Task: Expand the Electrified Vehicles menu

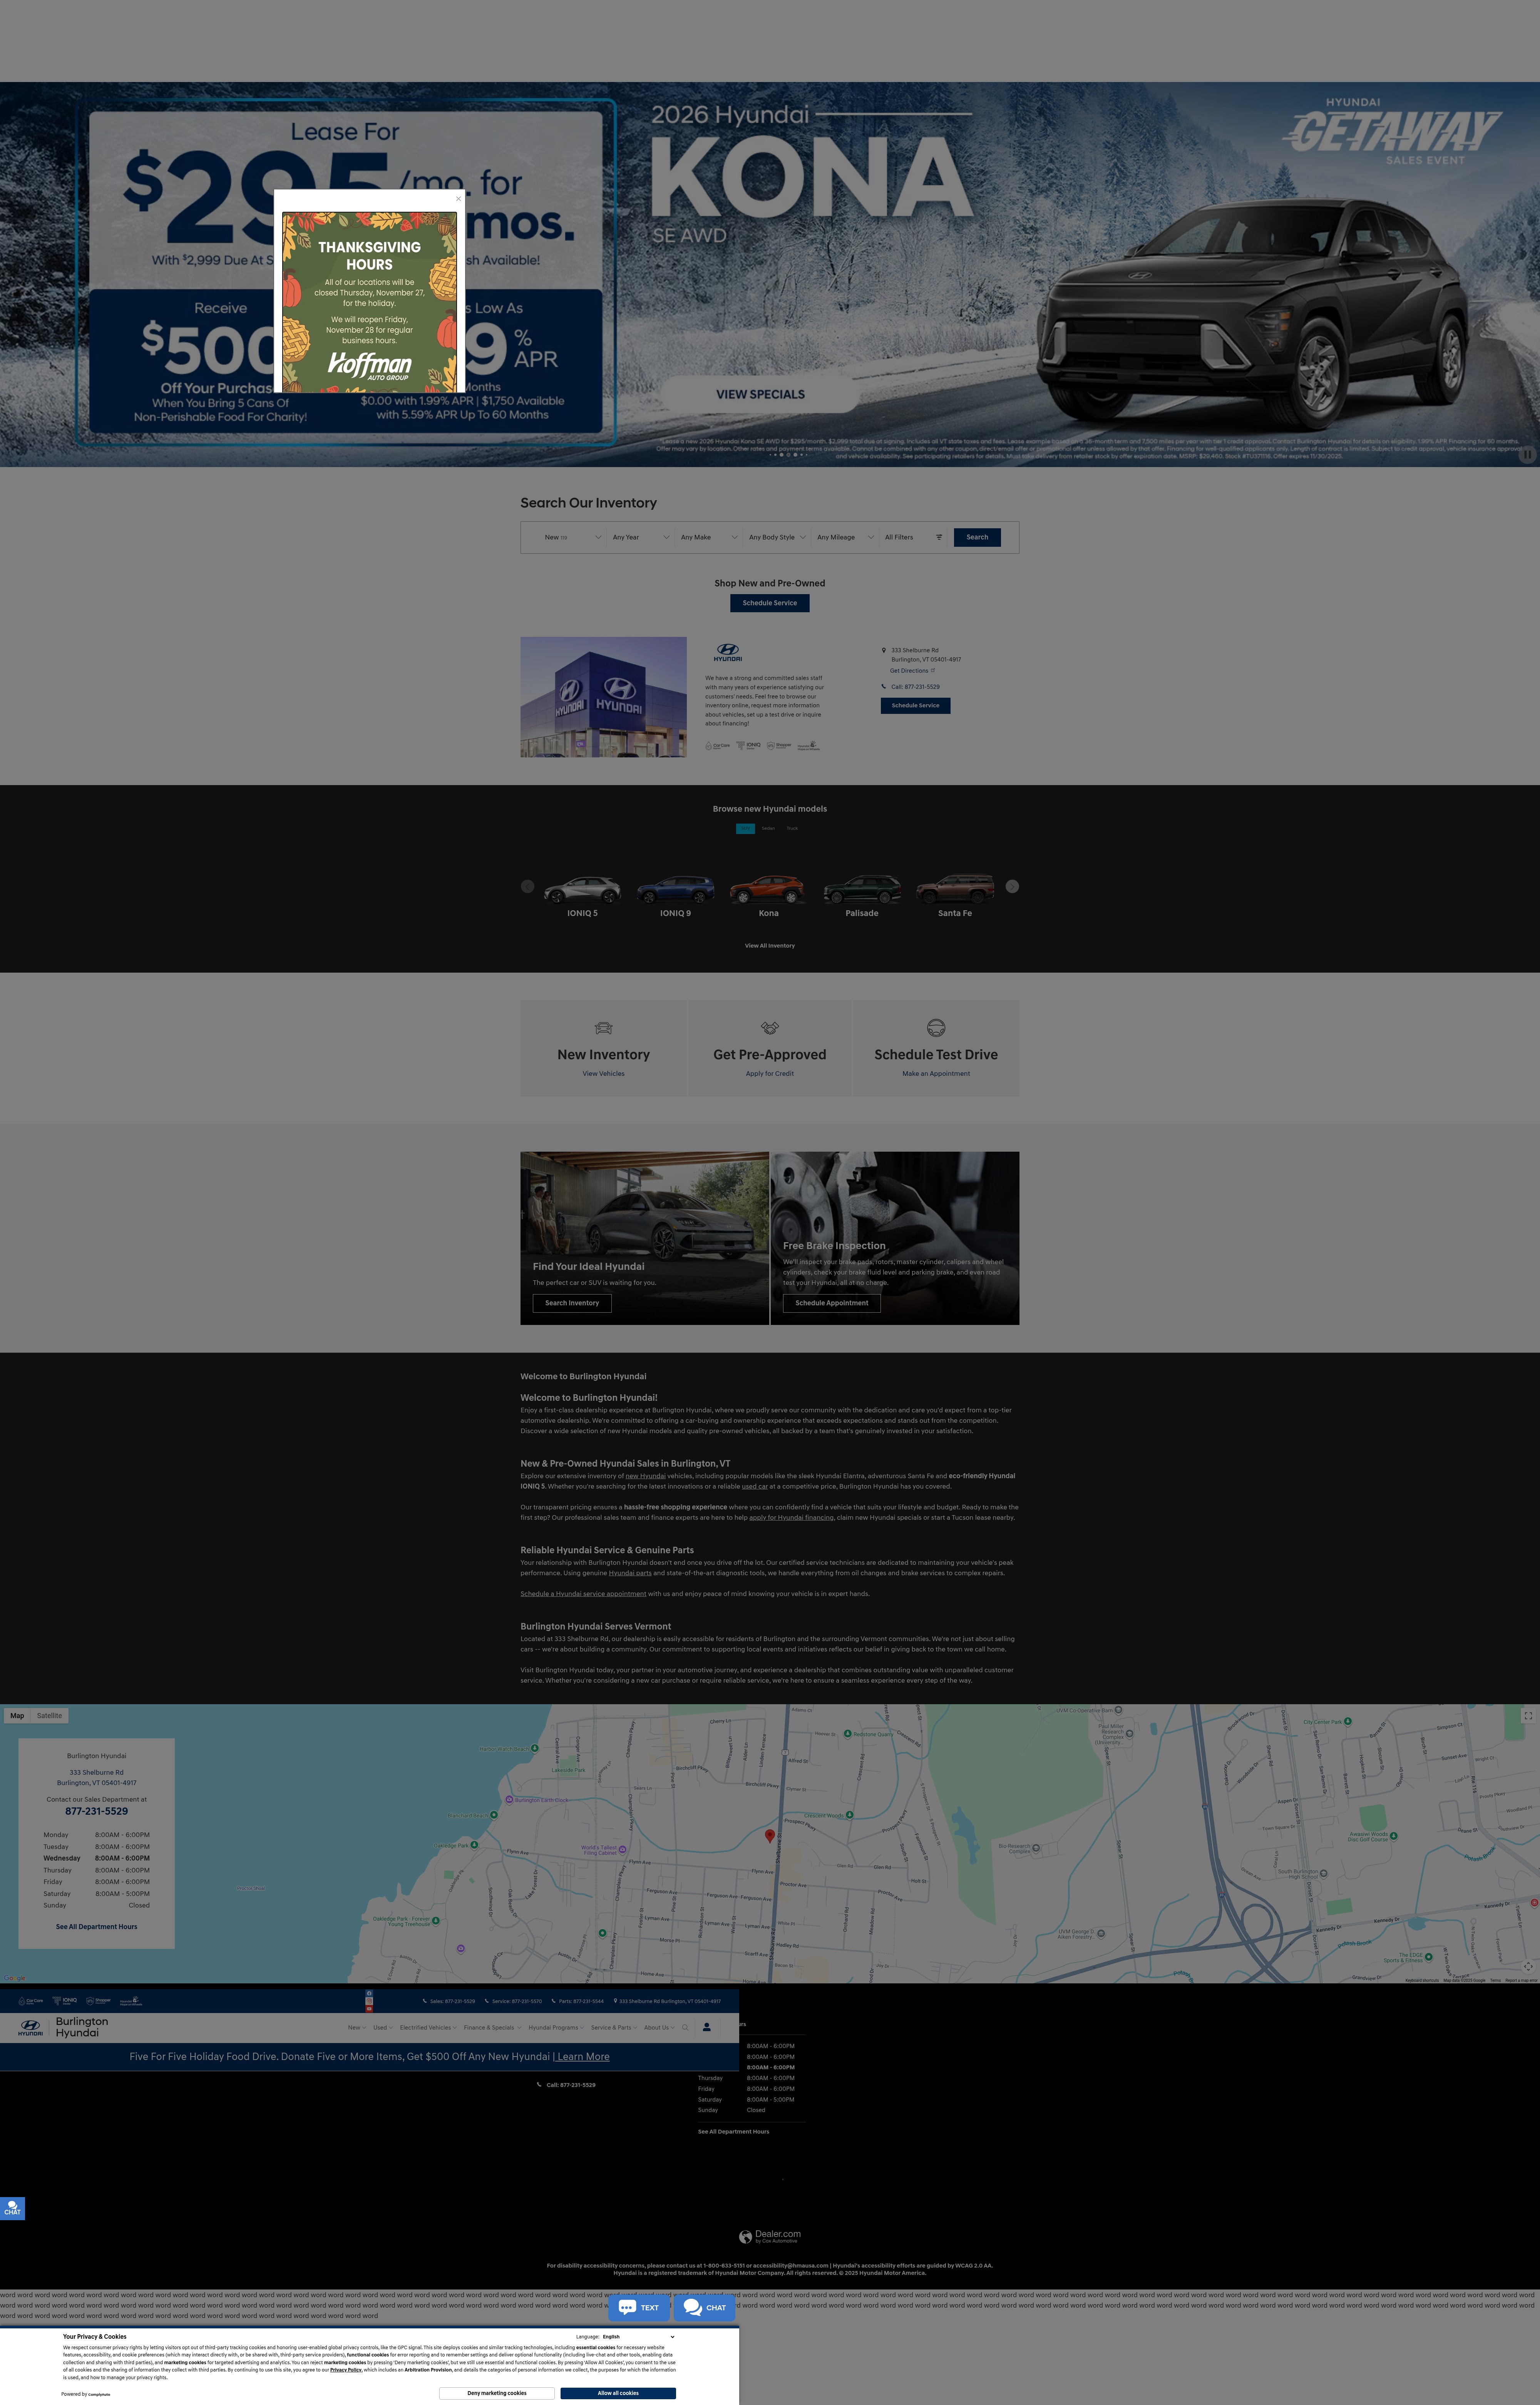Action: [x=428, y=2028]
